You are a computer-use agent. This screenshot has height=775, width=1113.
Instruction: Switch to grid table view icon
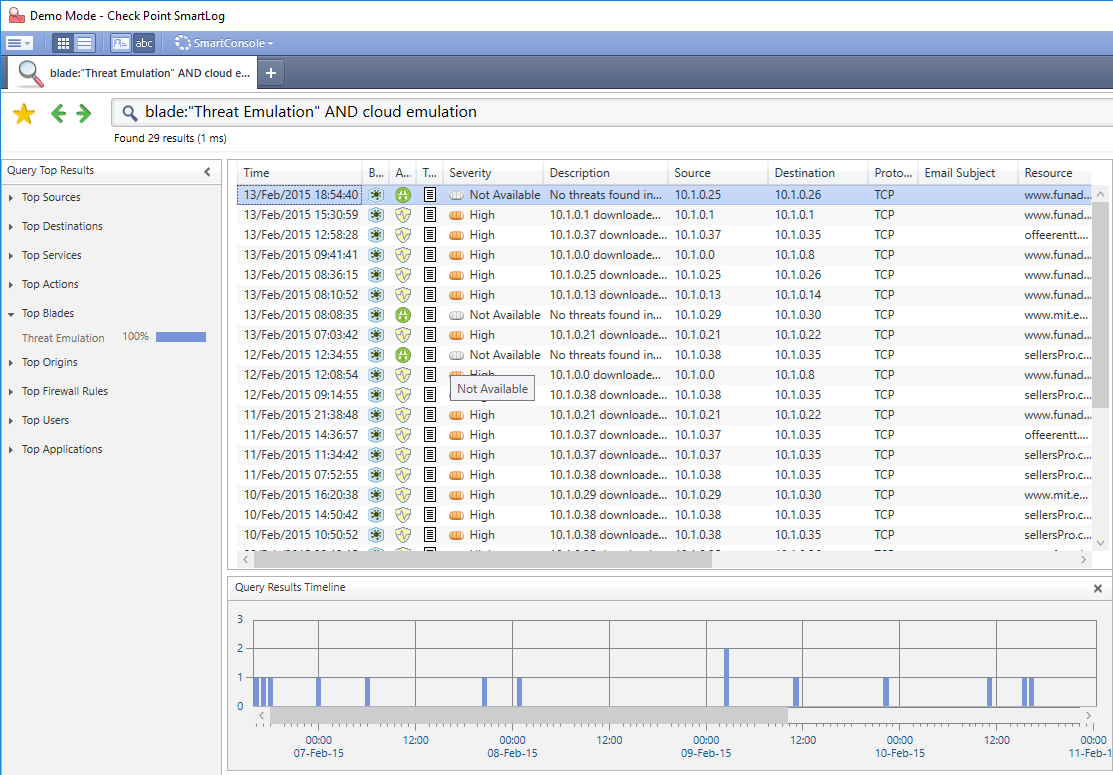(x=63, y=43)
